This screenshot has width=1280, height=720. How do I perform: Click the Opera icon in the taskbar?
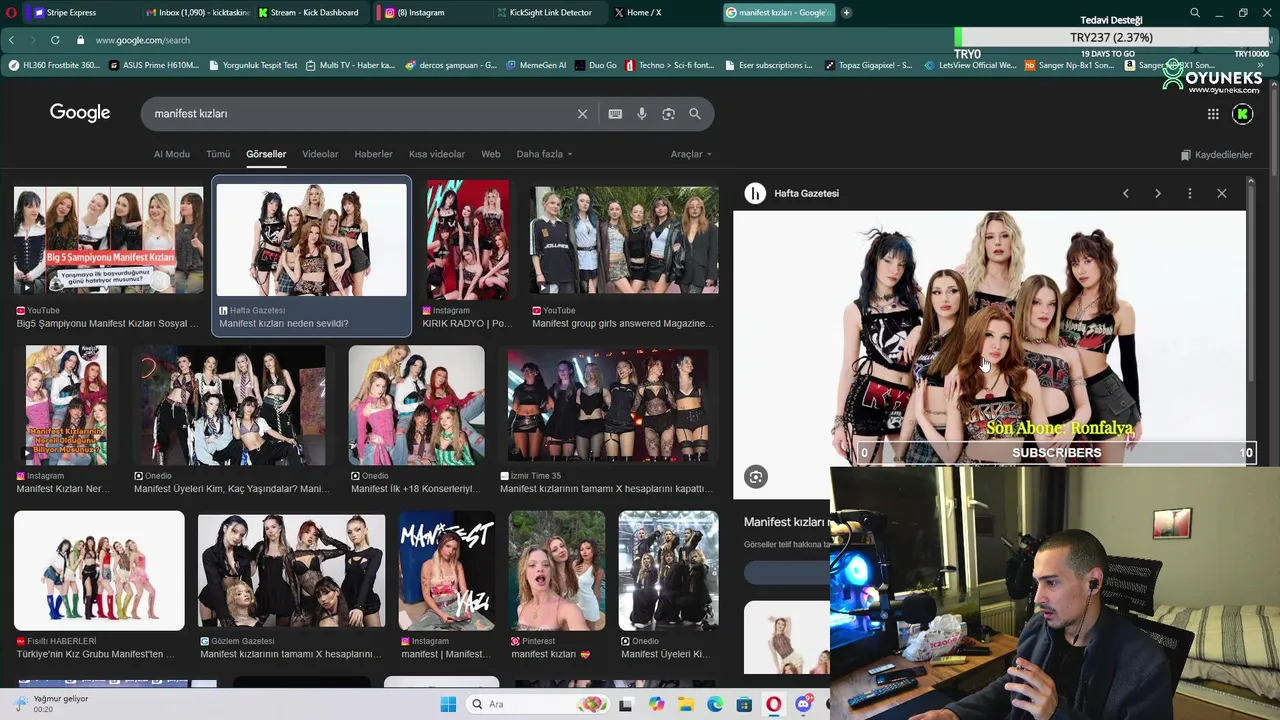(774, 704)
